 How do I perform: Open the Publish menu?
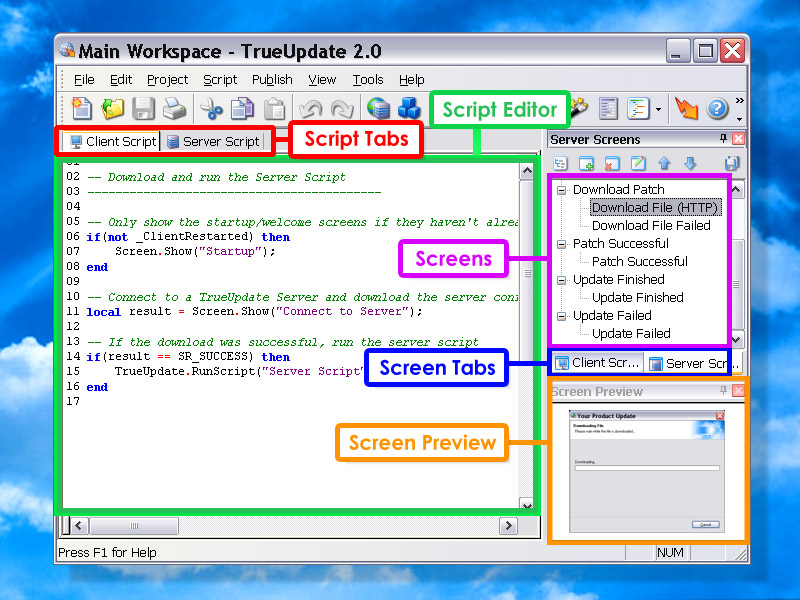[x=272, y=80]
